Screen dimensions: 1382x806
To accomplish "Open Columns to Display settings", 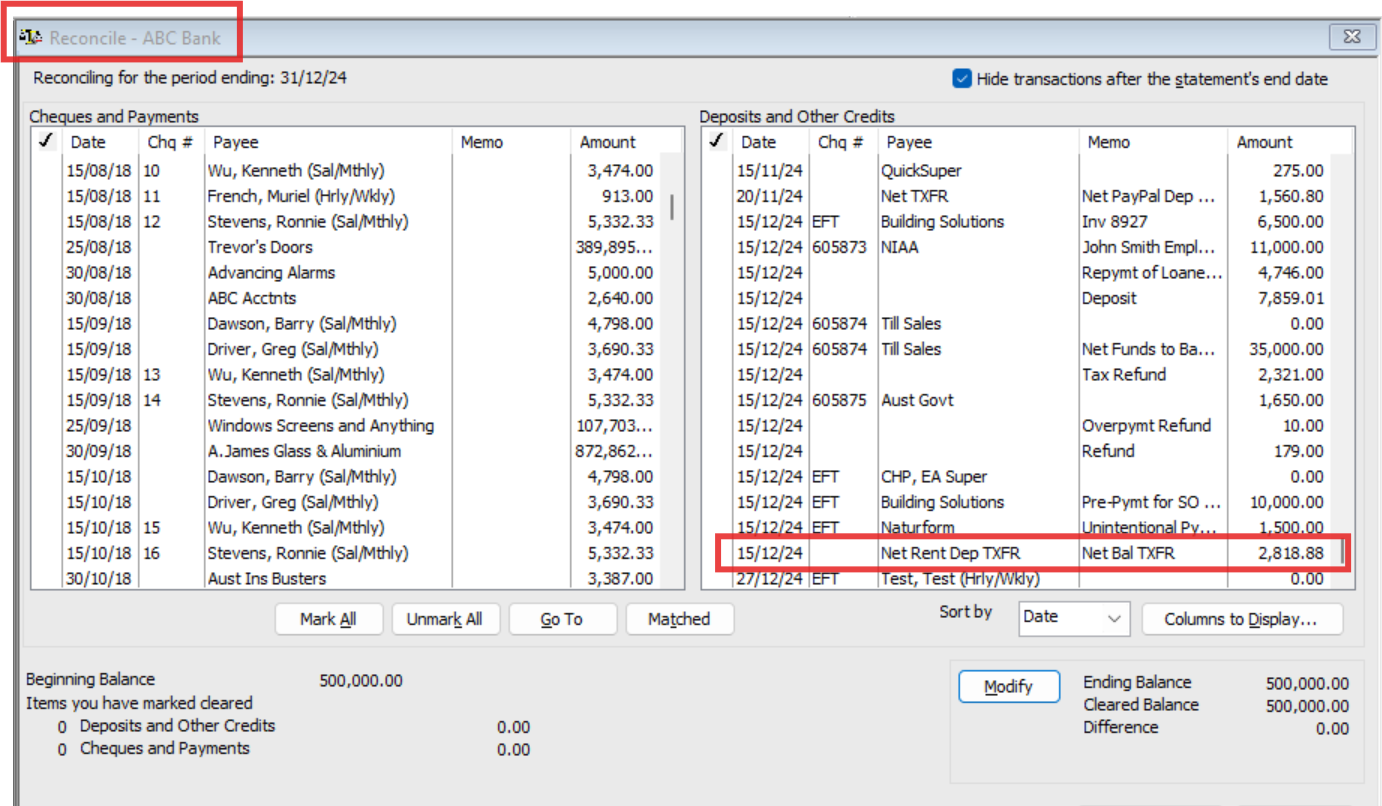I will point(1242,619).
